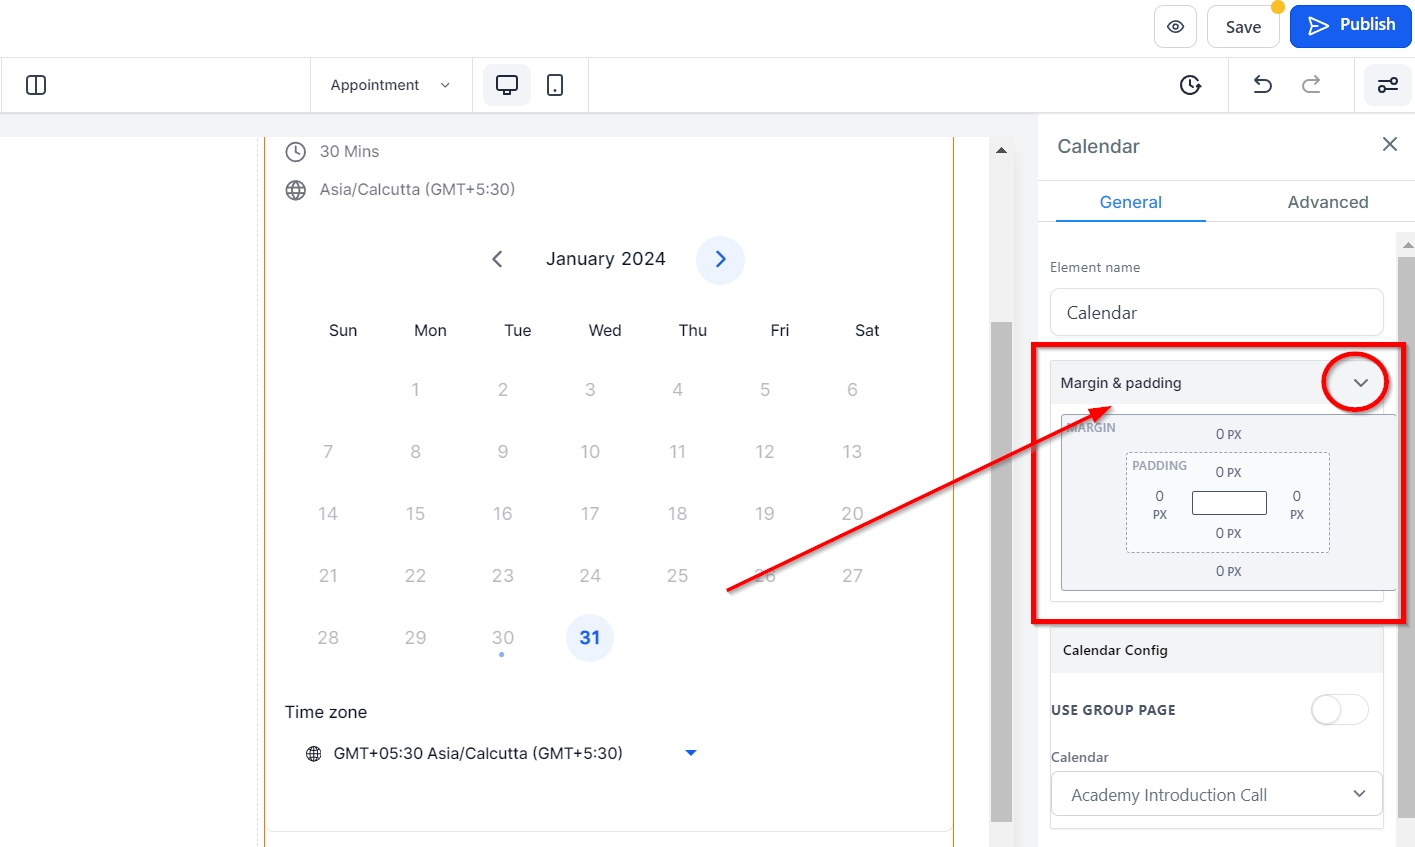Undo the last change
This screenshot has width=1415, height=847.
tap(1263, 85)
